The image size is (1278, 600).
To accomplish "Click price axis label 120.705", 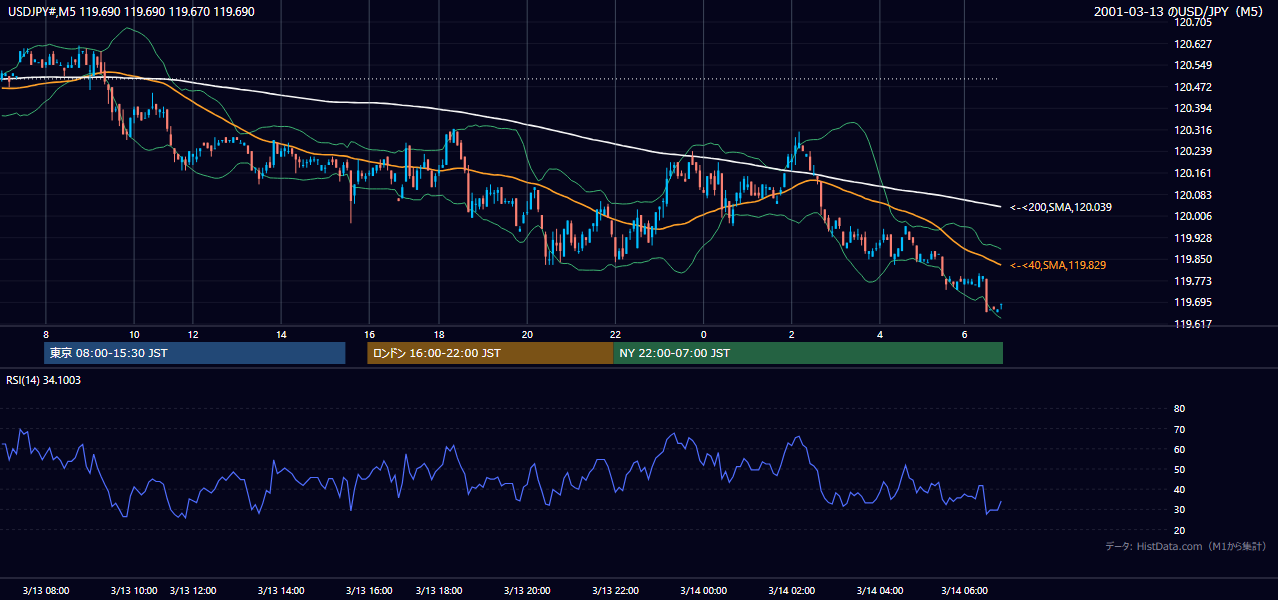I will pos(1193,22).
